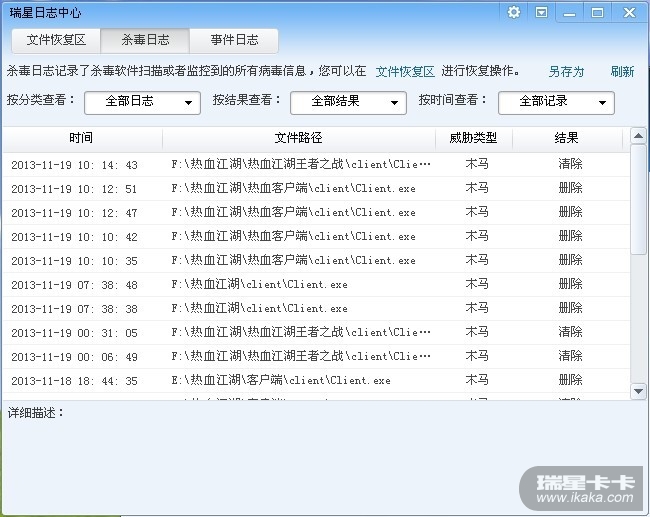Click 删除 result in the 07:38:38 row

point(570,308)
